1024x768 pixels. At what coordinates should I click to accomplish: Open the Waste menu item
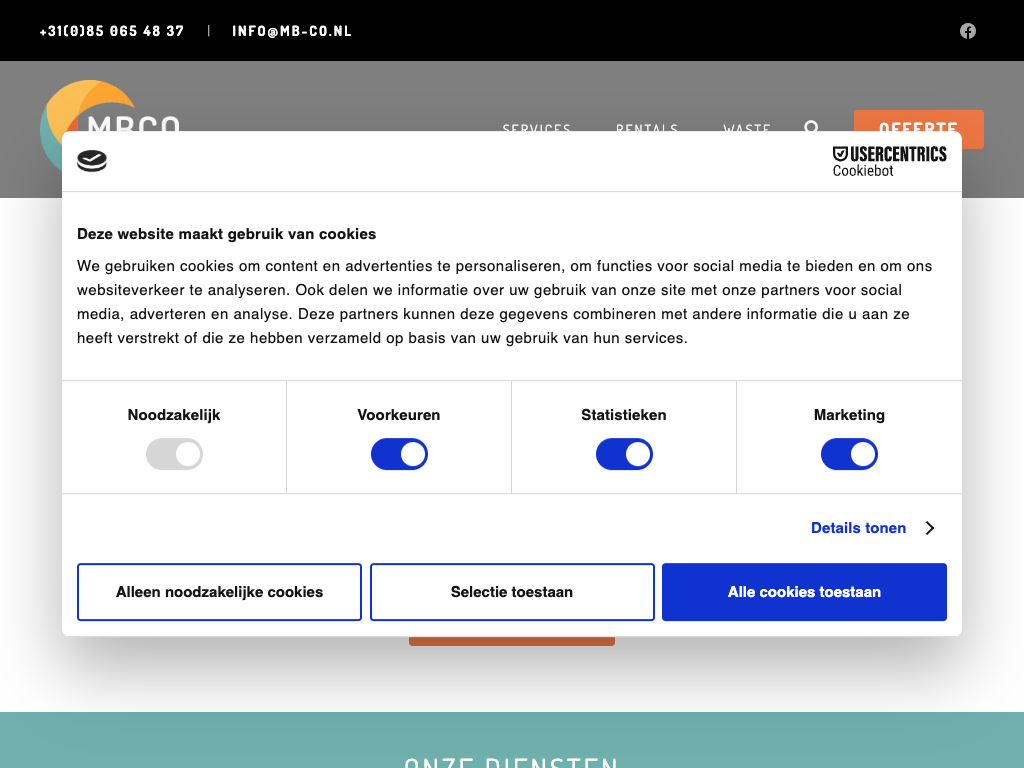click(x=747, y=127)
